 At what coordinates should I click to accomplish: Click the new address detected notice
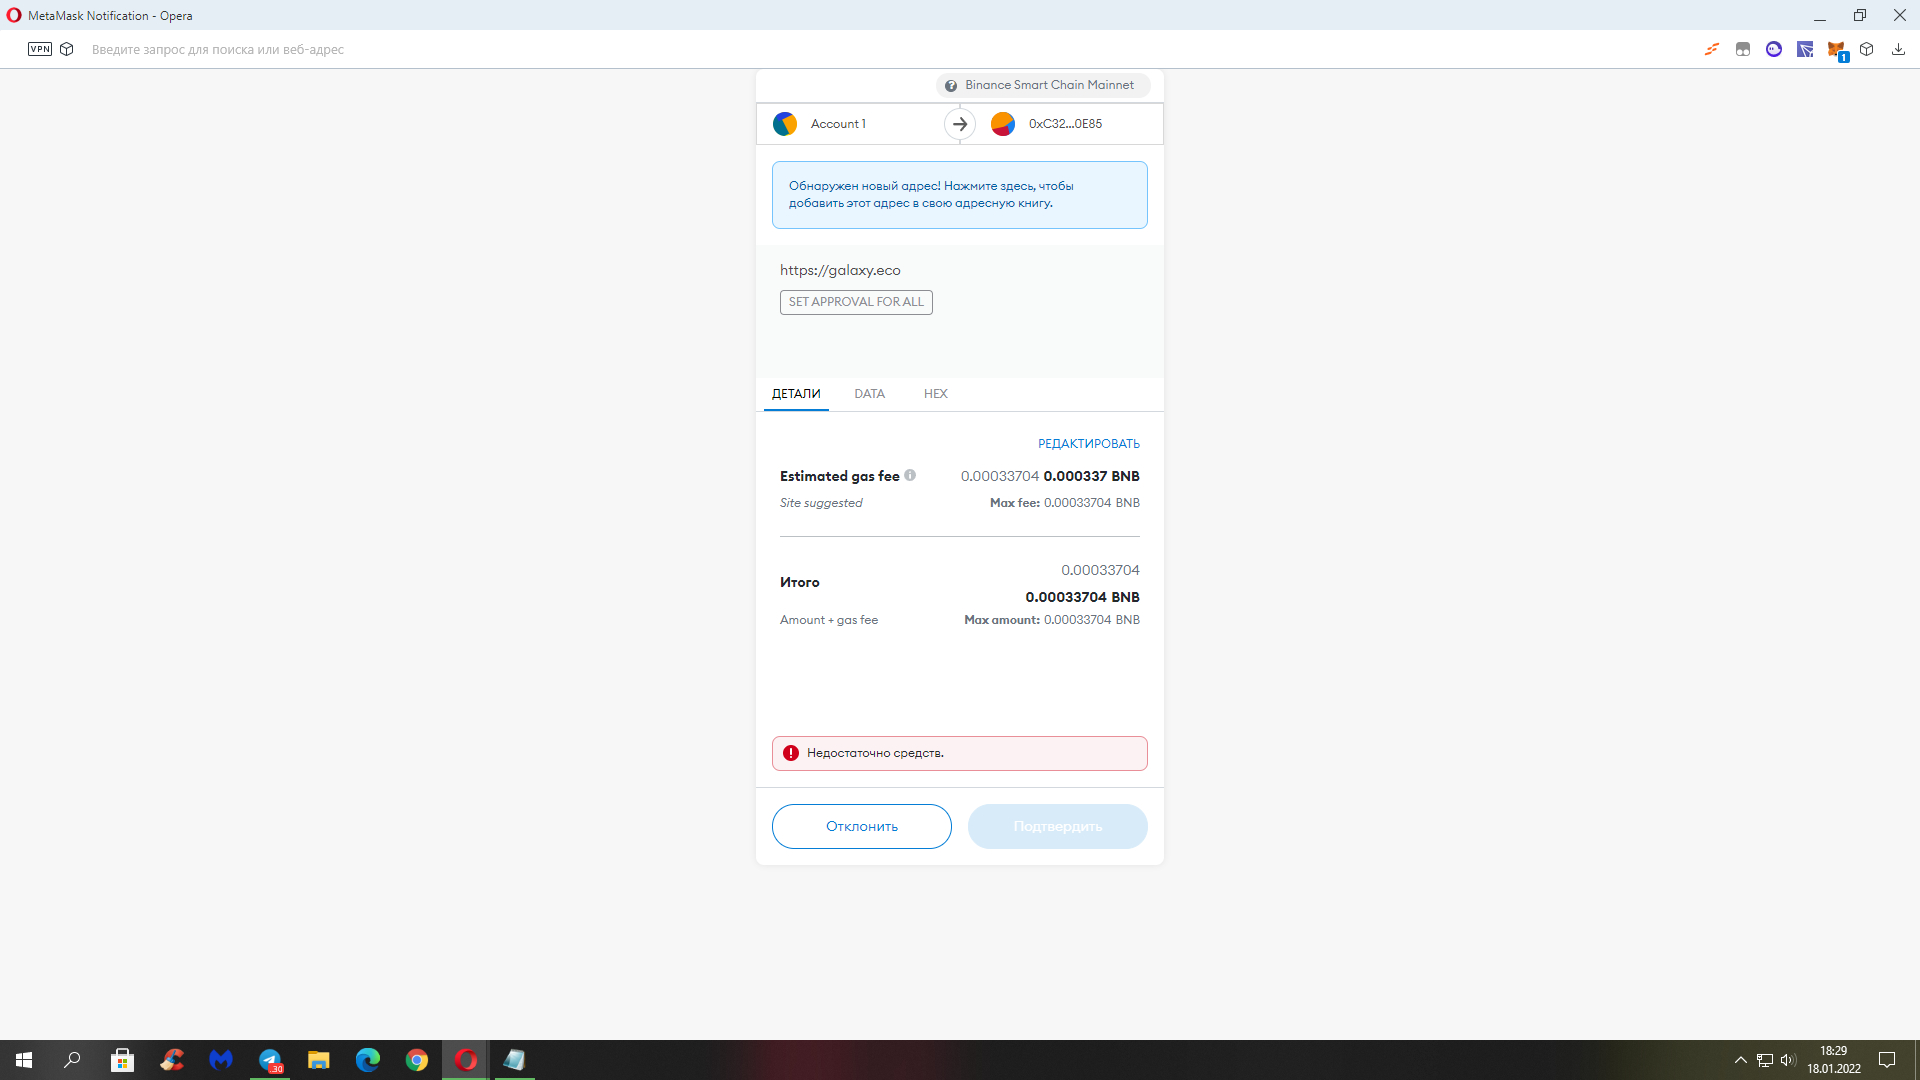960,195
